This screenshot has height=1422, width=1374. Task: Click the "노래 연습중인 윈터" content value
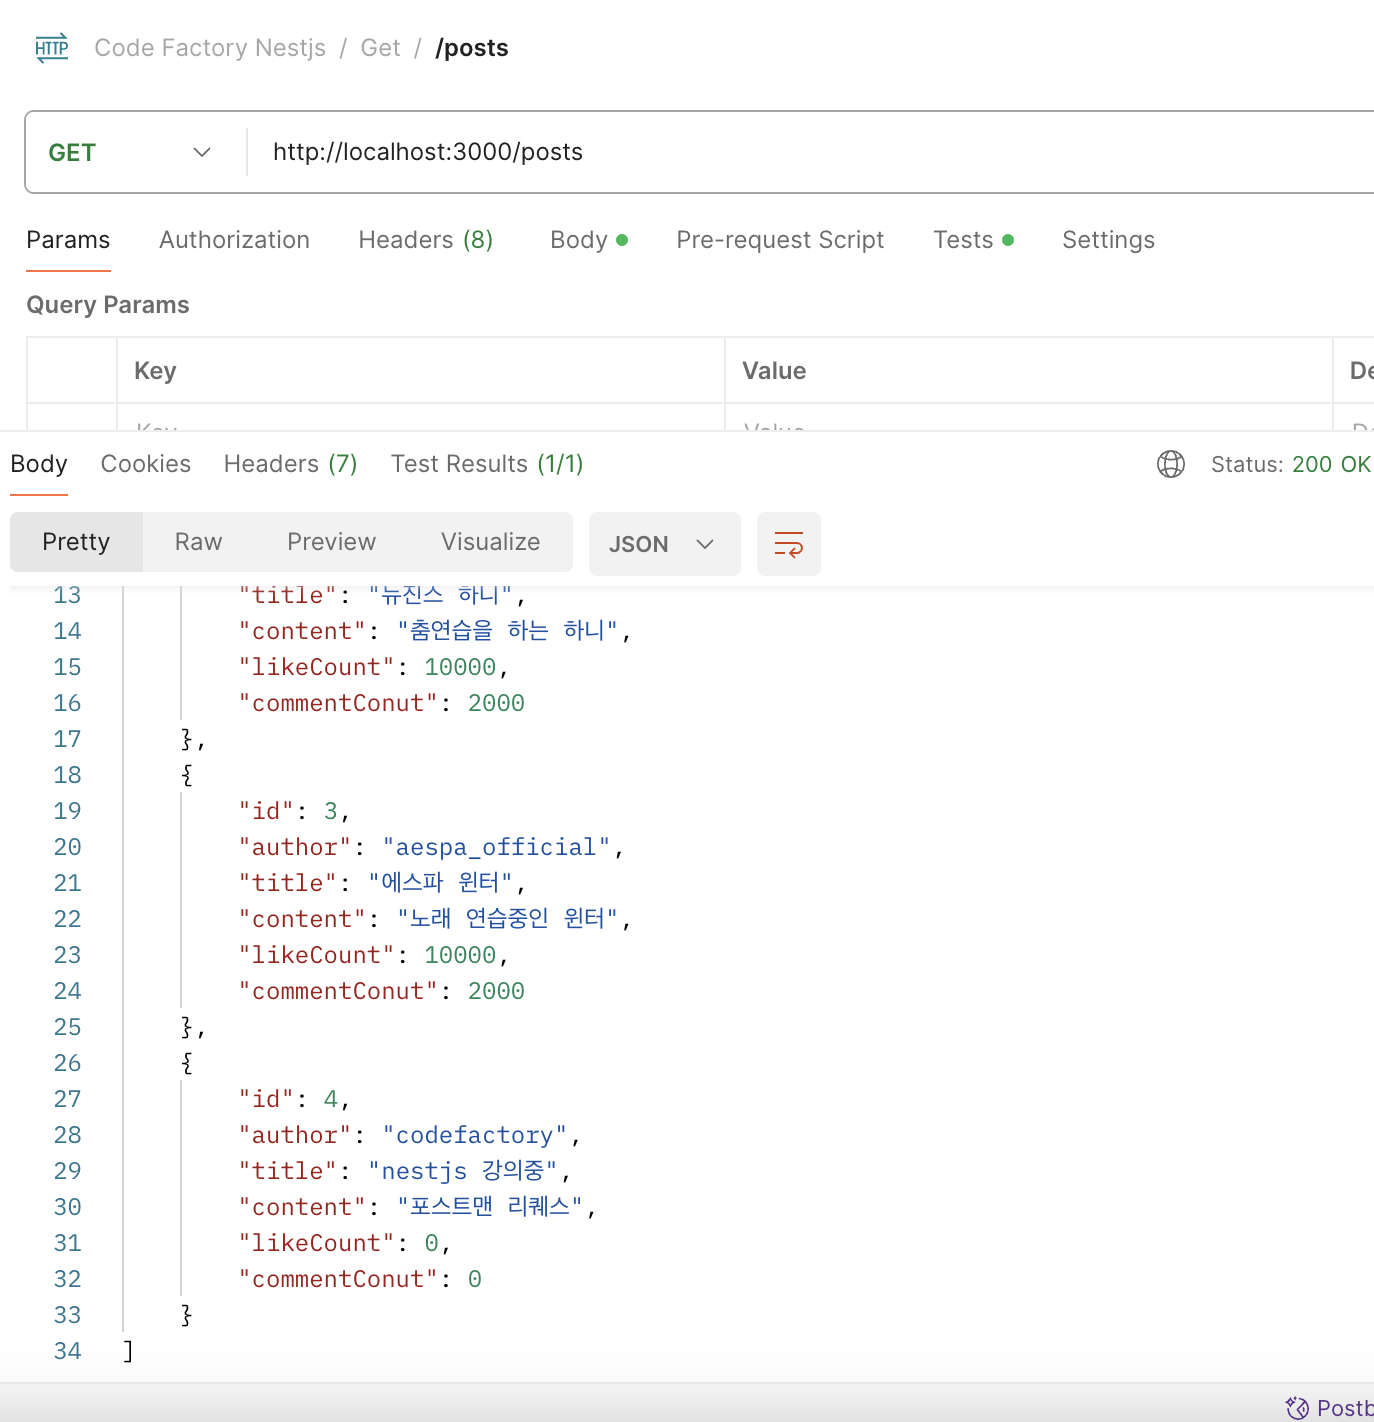[x=507, y=919]
